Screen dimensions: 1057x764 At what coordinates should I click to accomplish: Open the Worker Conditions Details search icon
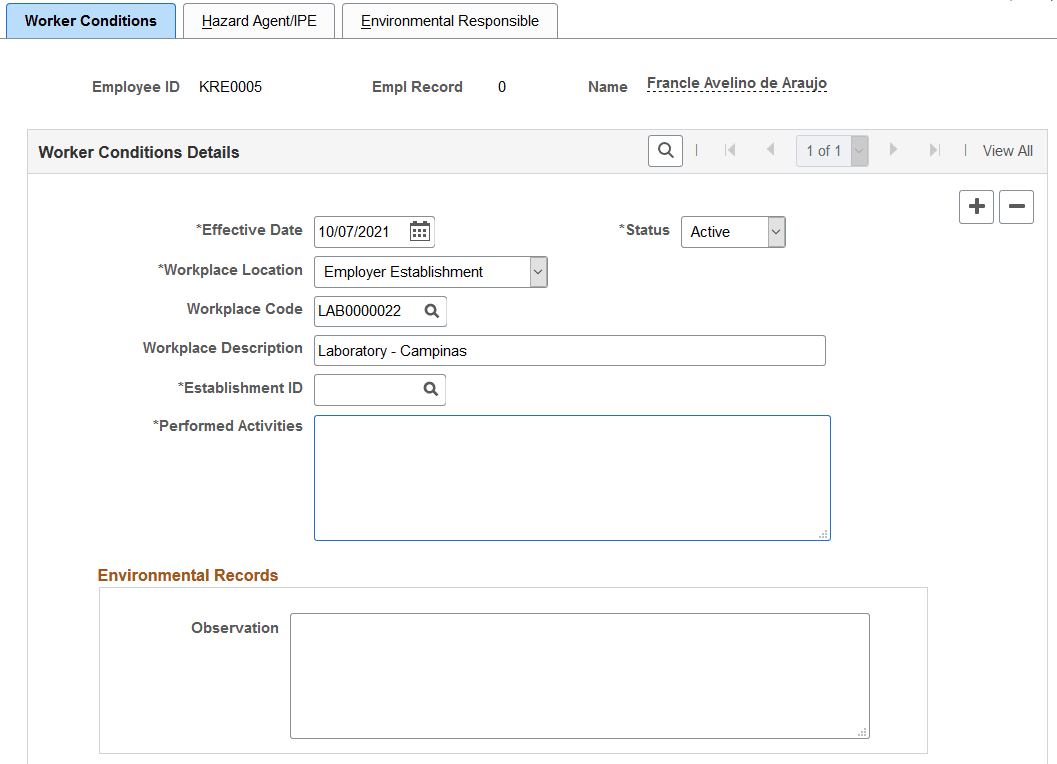click(664, 150)
